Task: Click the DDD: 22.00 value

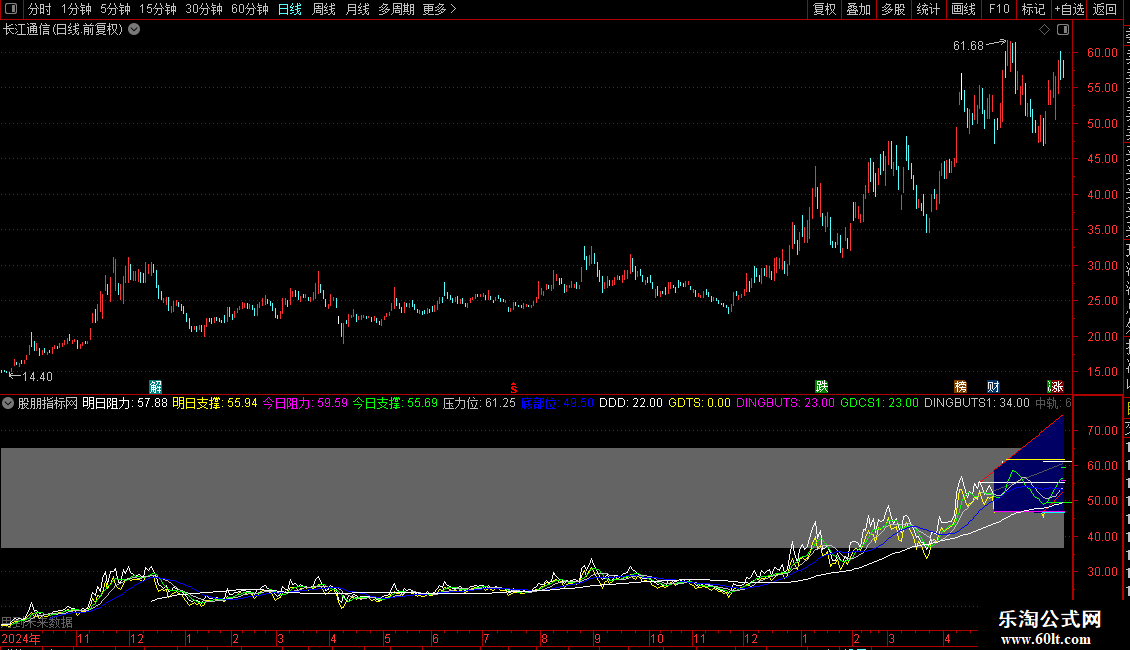Action: click(631, 404)
